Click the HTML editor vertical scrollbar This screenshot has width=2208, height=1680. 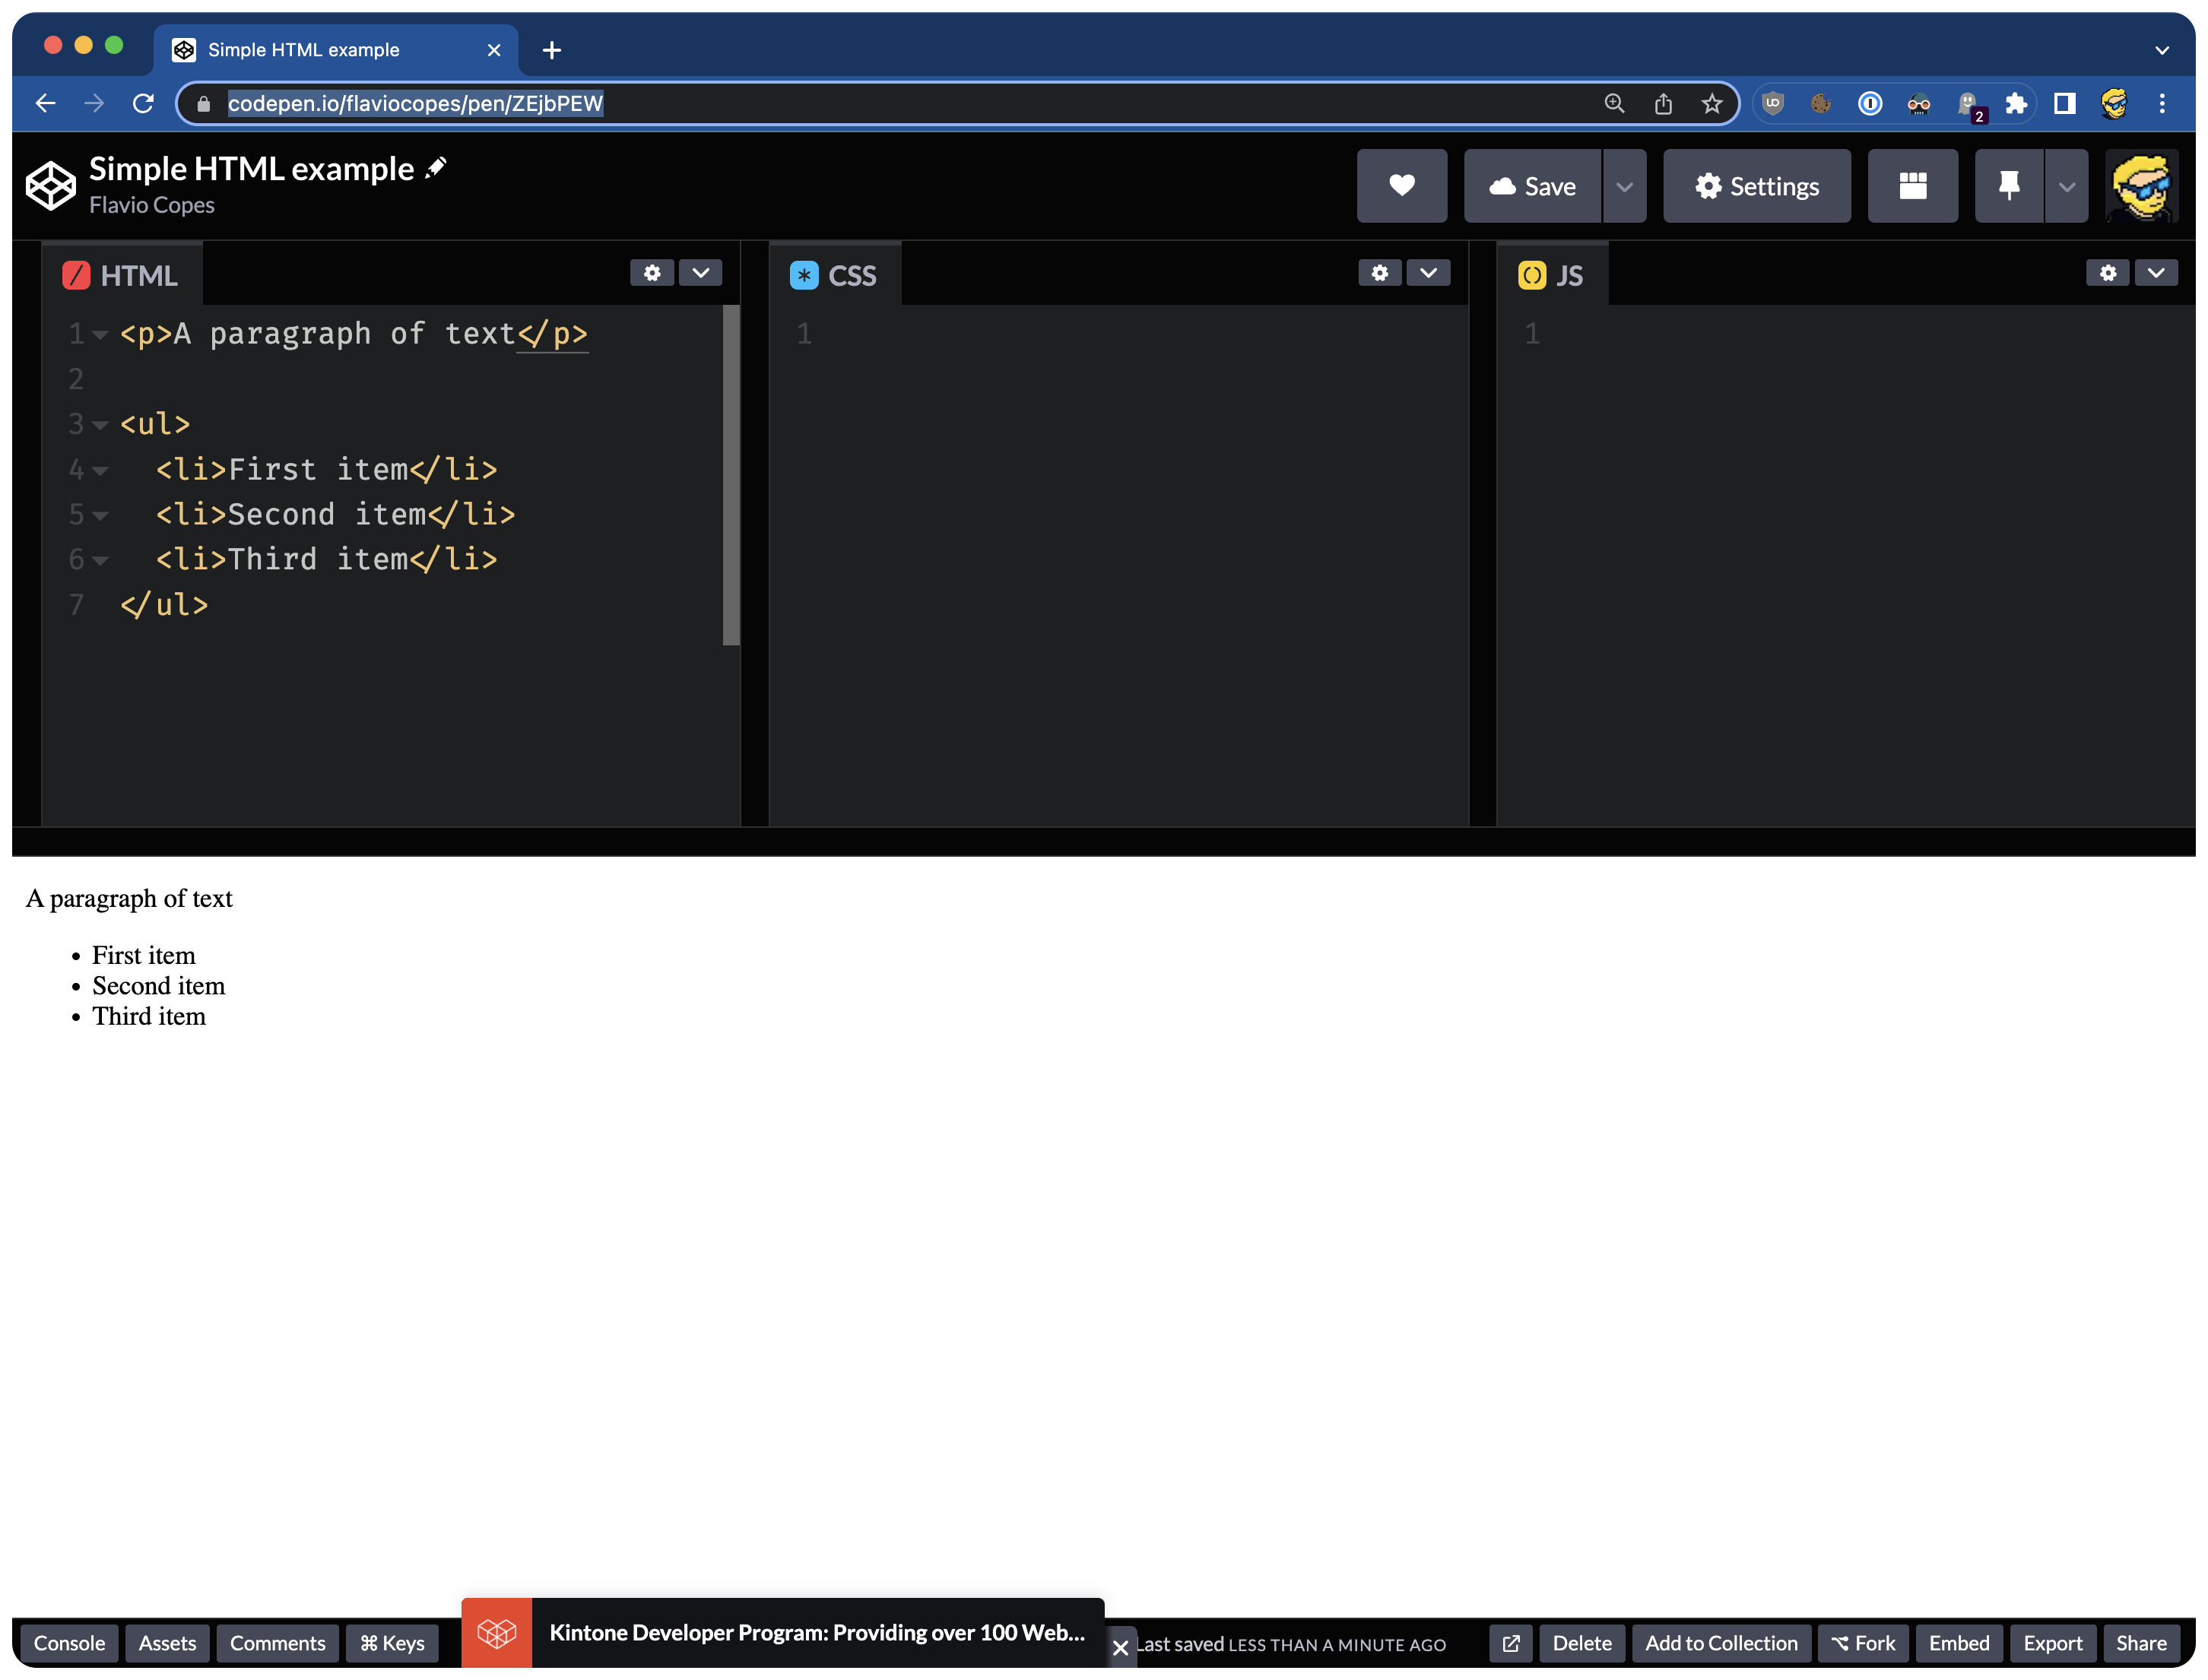tap(731, 475)
